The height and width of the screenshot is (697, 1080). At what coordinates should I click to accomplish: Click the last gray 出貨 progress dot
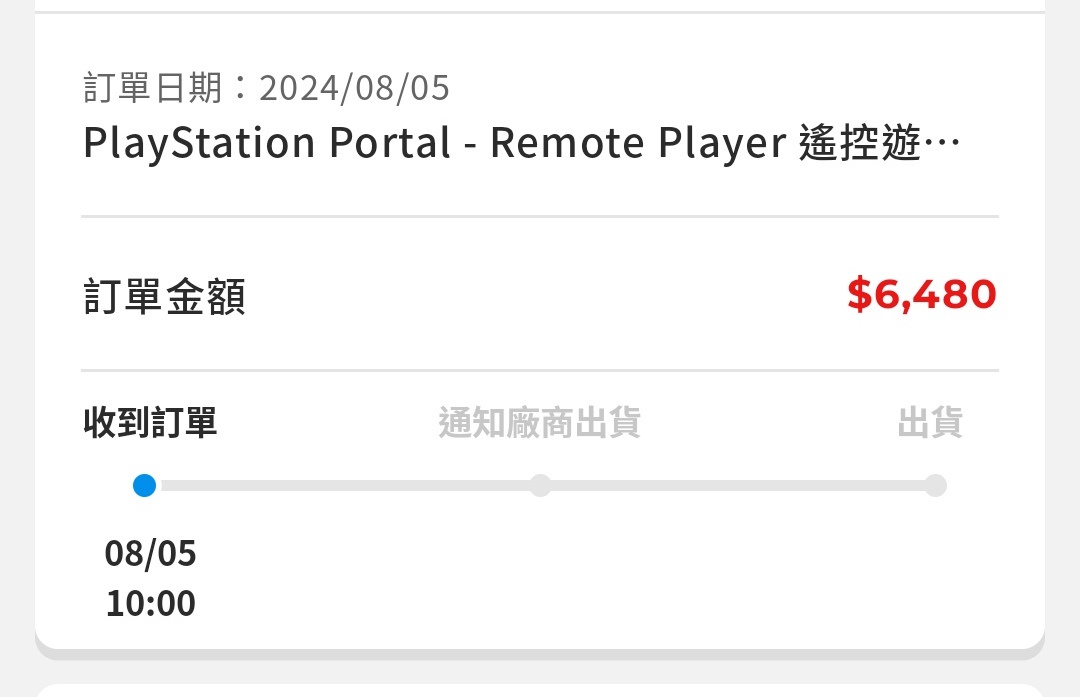(x=935, y=486)
